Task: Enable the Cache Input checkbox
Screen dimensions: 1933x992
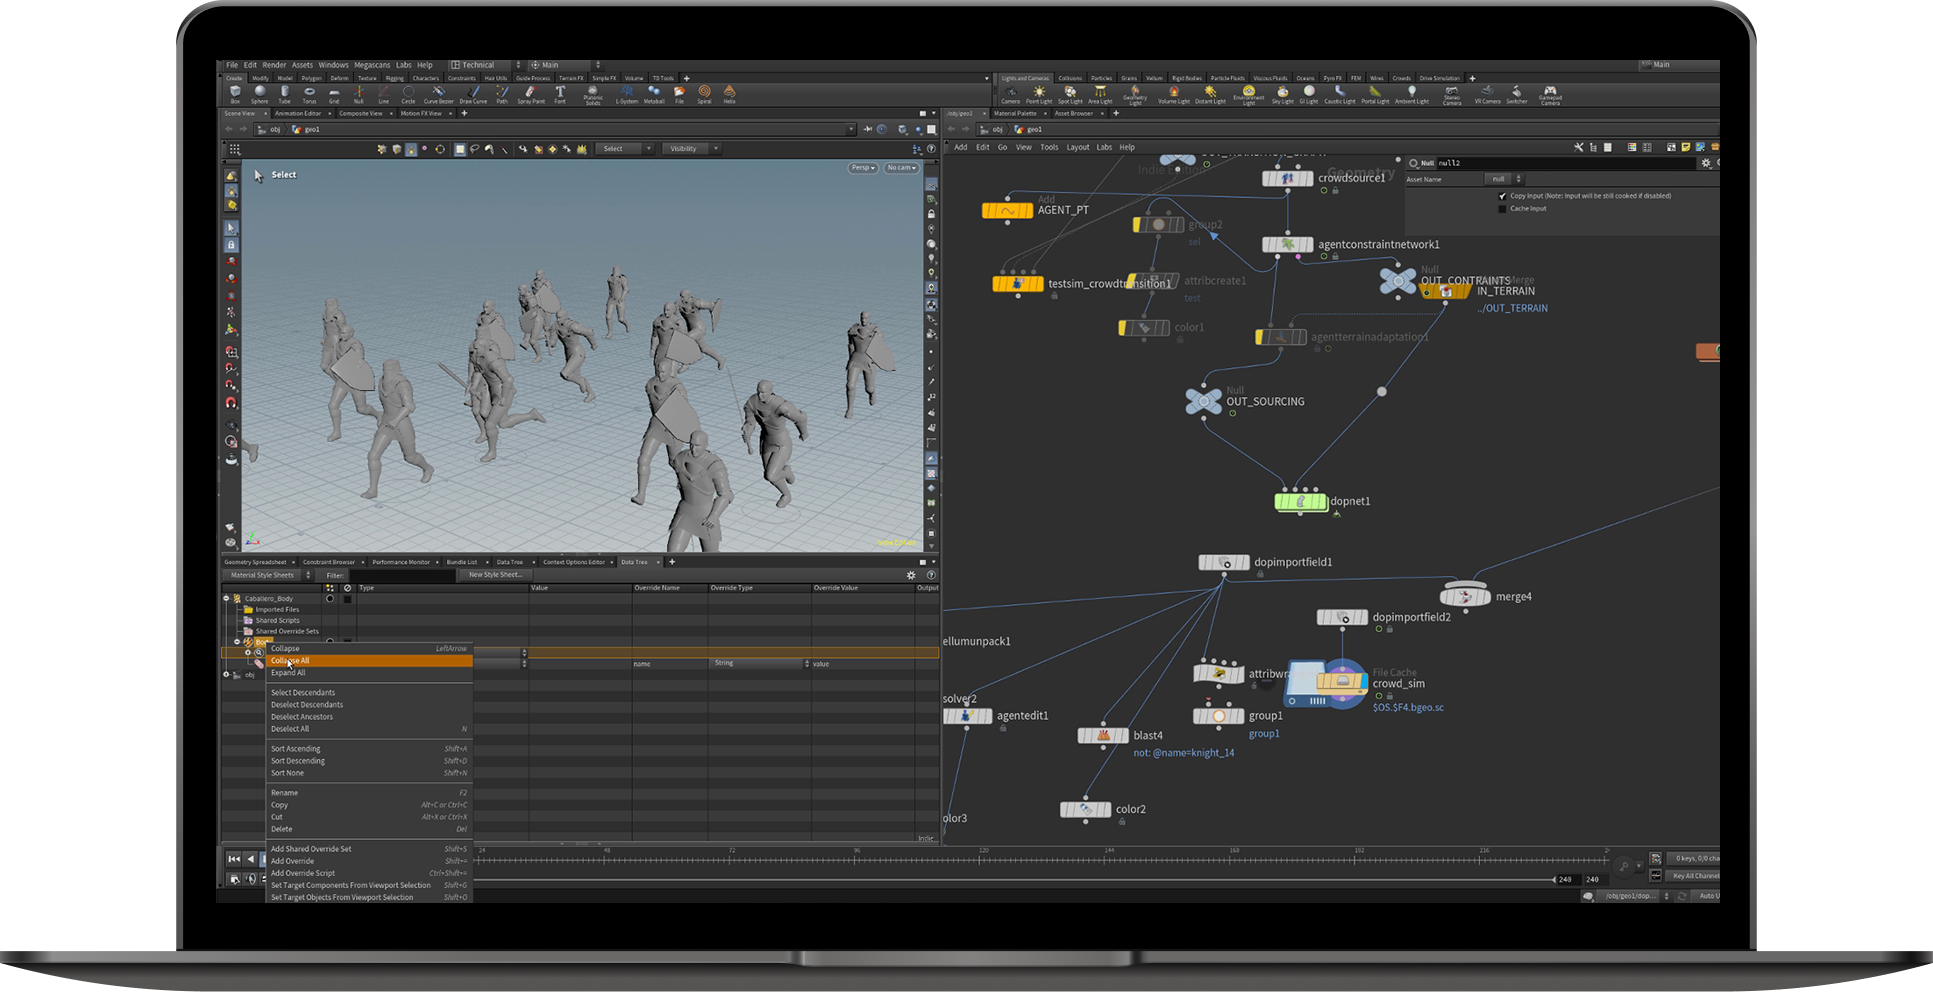Action: point(1502,209)
